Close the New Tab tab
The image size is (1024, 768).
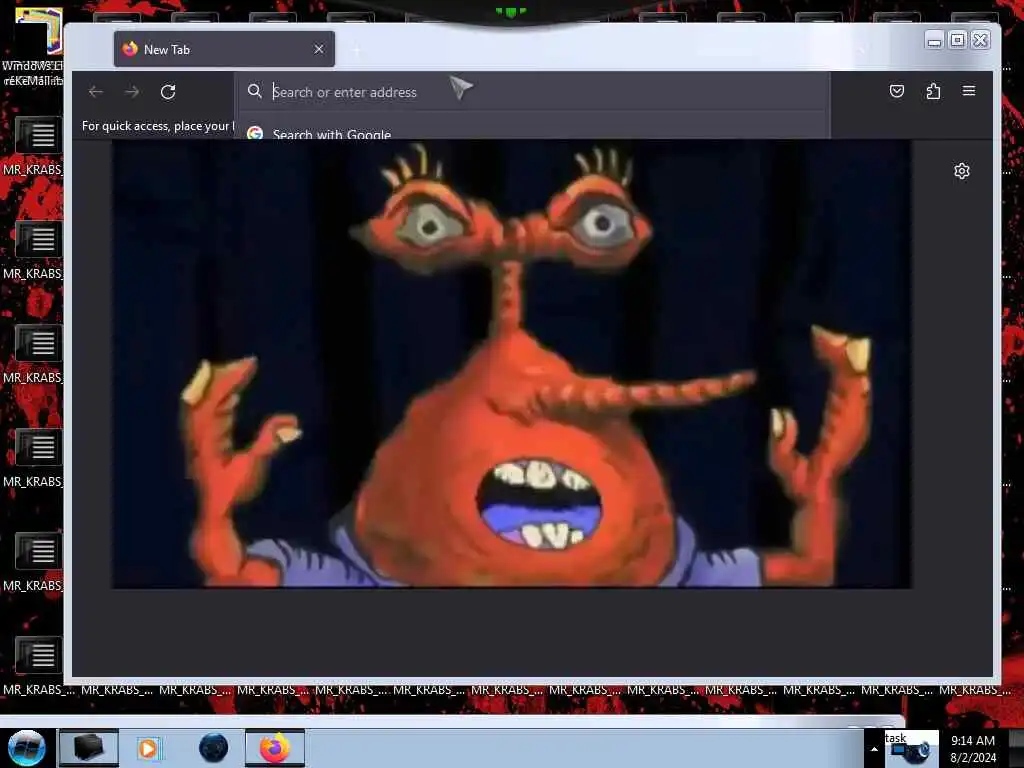click(319, 50)
